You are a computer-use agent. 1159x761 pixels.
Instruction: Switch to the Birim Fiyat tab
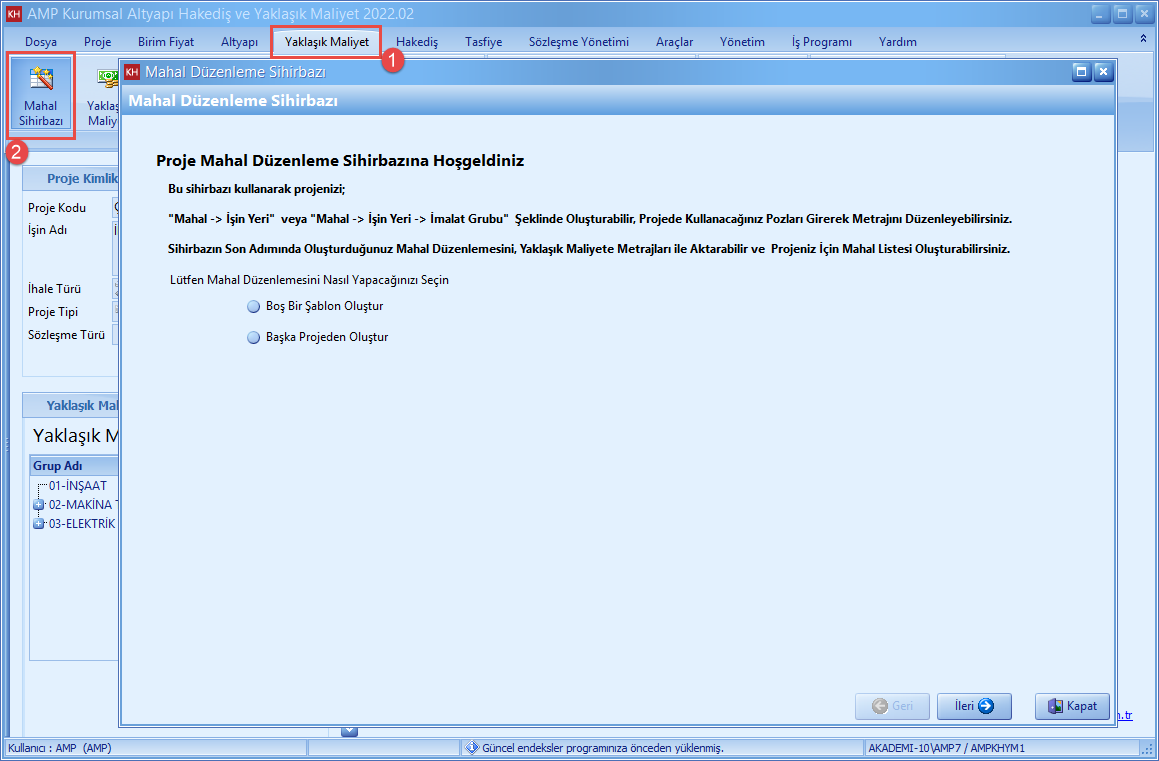[166, 42]
